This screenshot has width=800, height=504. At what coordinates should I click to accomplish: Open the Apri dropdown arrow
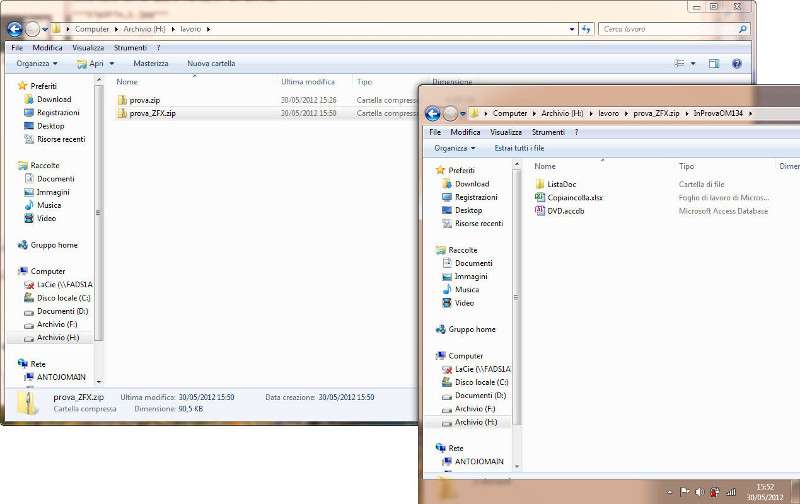coord(112,64)
